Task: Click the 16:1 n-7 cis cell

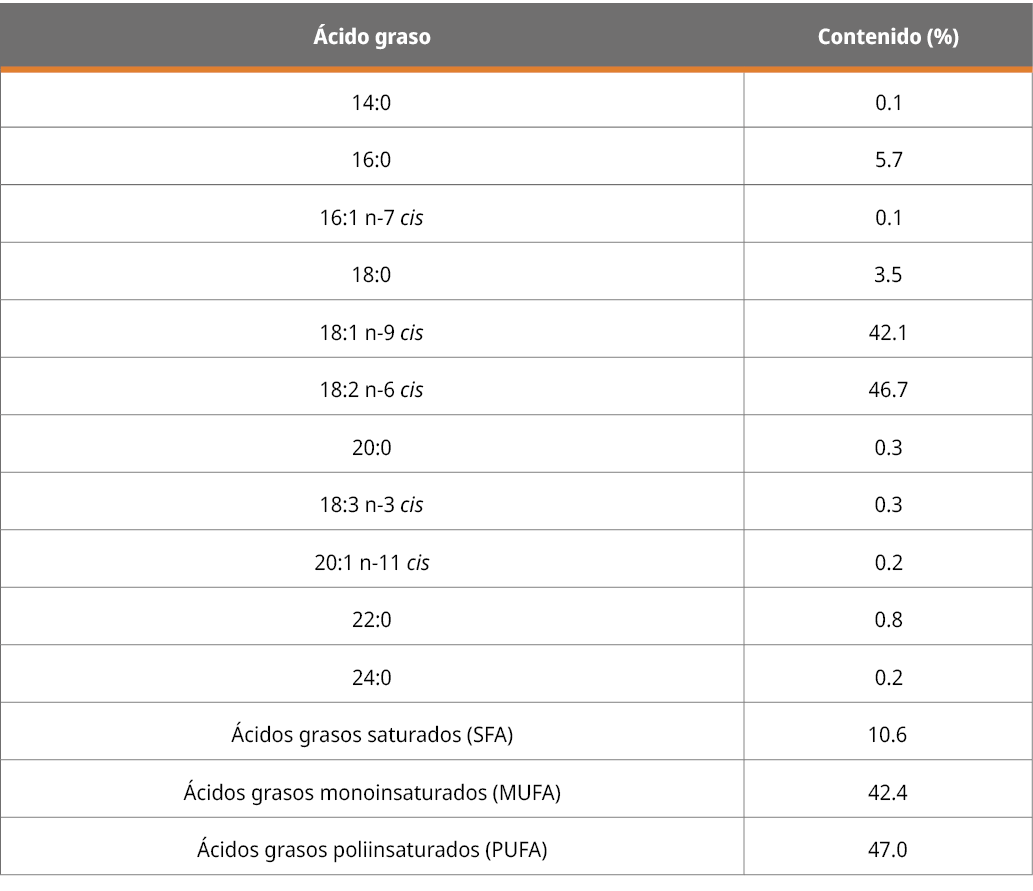Action: (x=371, y=217)
